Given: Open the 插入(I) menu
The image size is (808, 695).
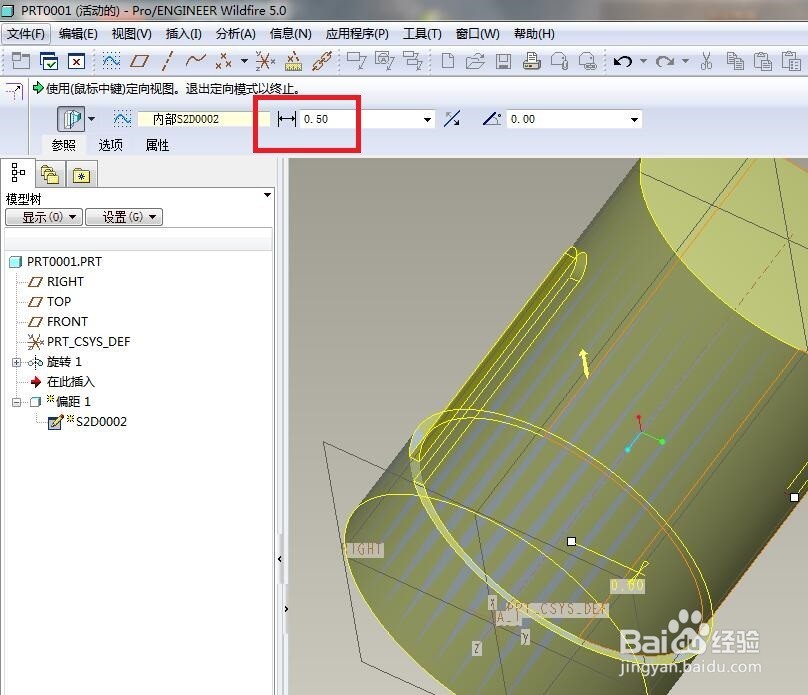Looking at the screenshot, I should (183, 34).
